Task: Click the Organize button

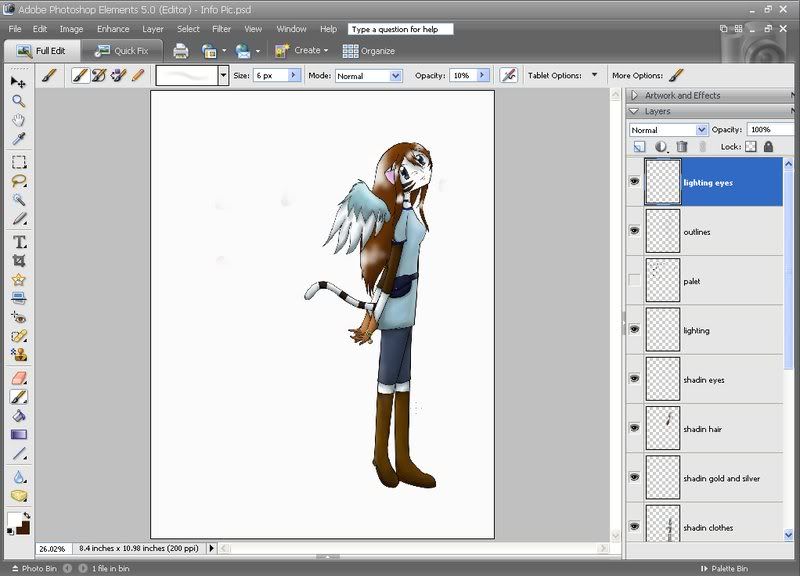Action: [x=369, y=51]
